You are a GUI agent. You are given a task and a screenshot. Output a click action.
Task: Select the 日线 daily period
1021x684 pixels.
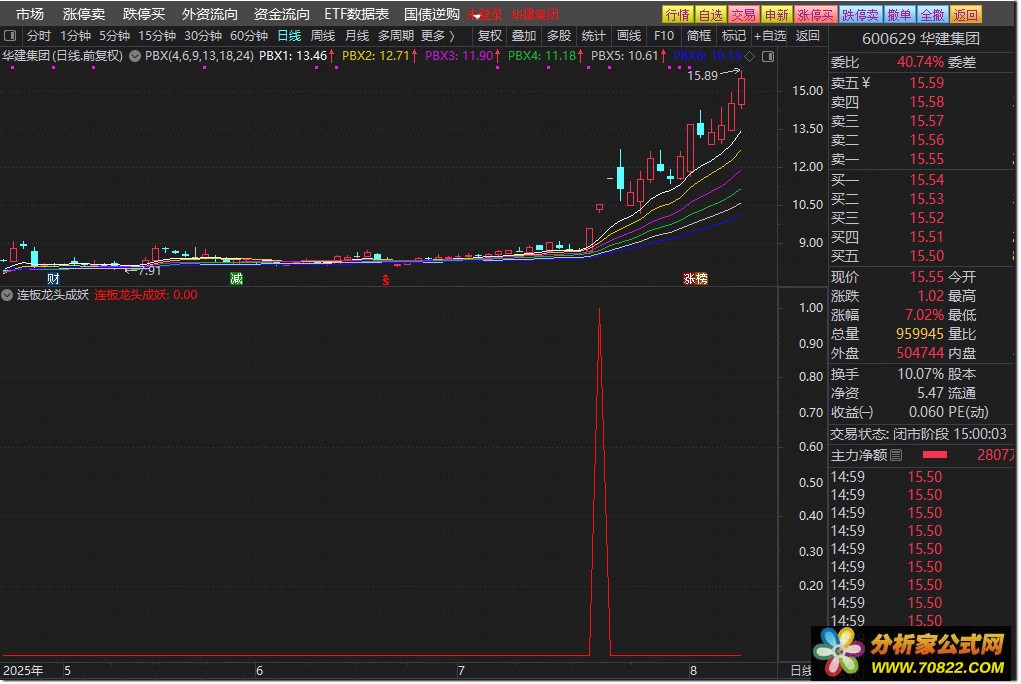click(289, 36)
